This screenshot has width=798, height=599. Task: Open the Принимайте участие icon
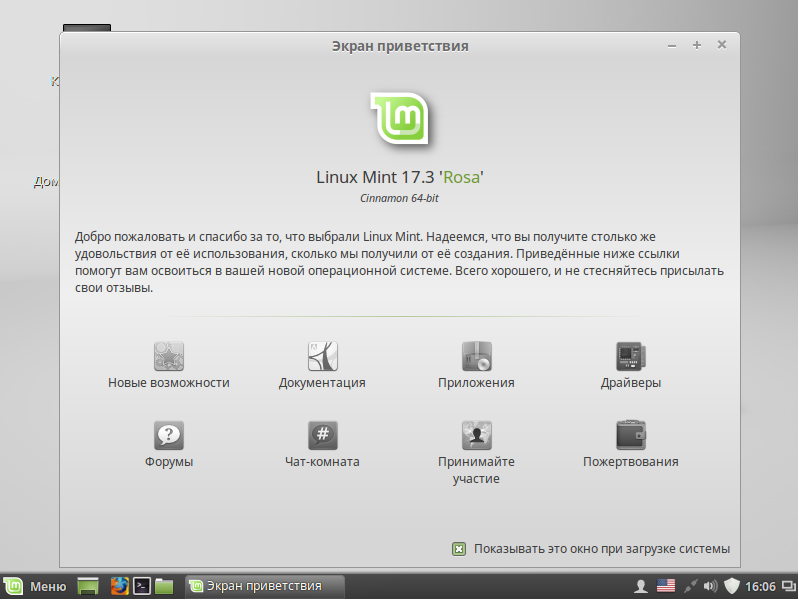coord(476,435)
